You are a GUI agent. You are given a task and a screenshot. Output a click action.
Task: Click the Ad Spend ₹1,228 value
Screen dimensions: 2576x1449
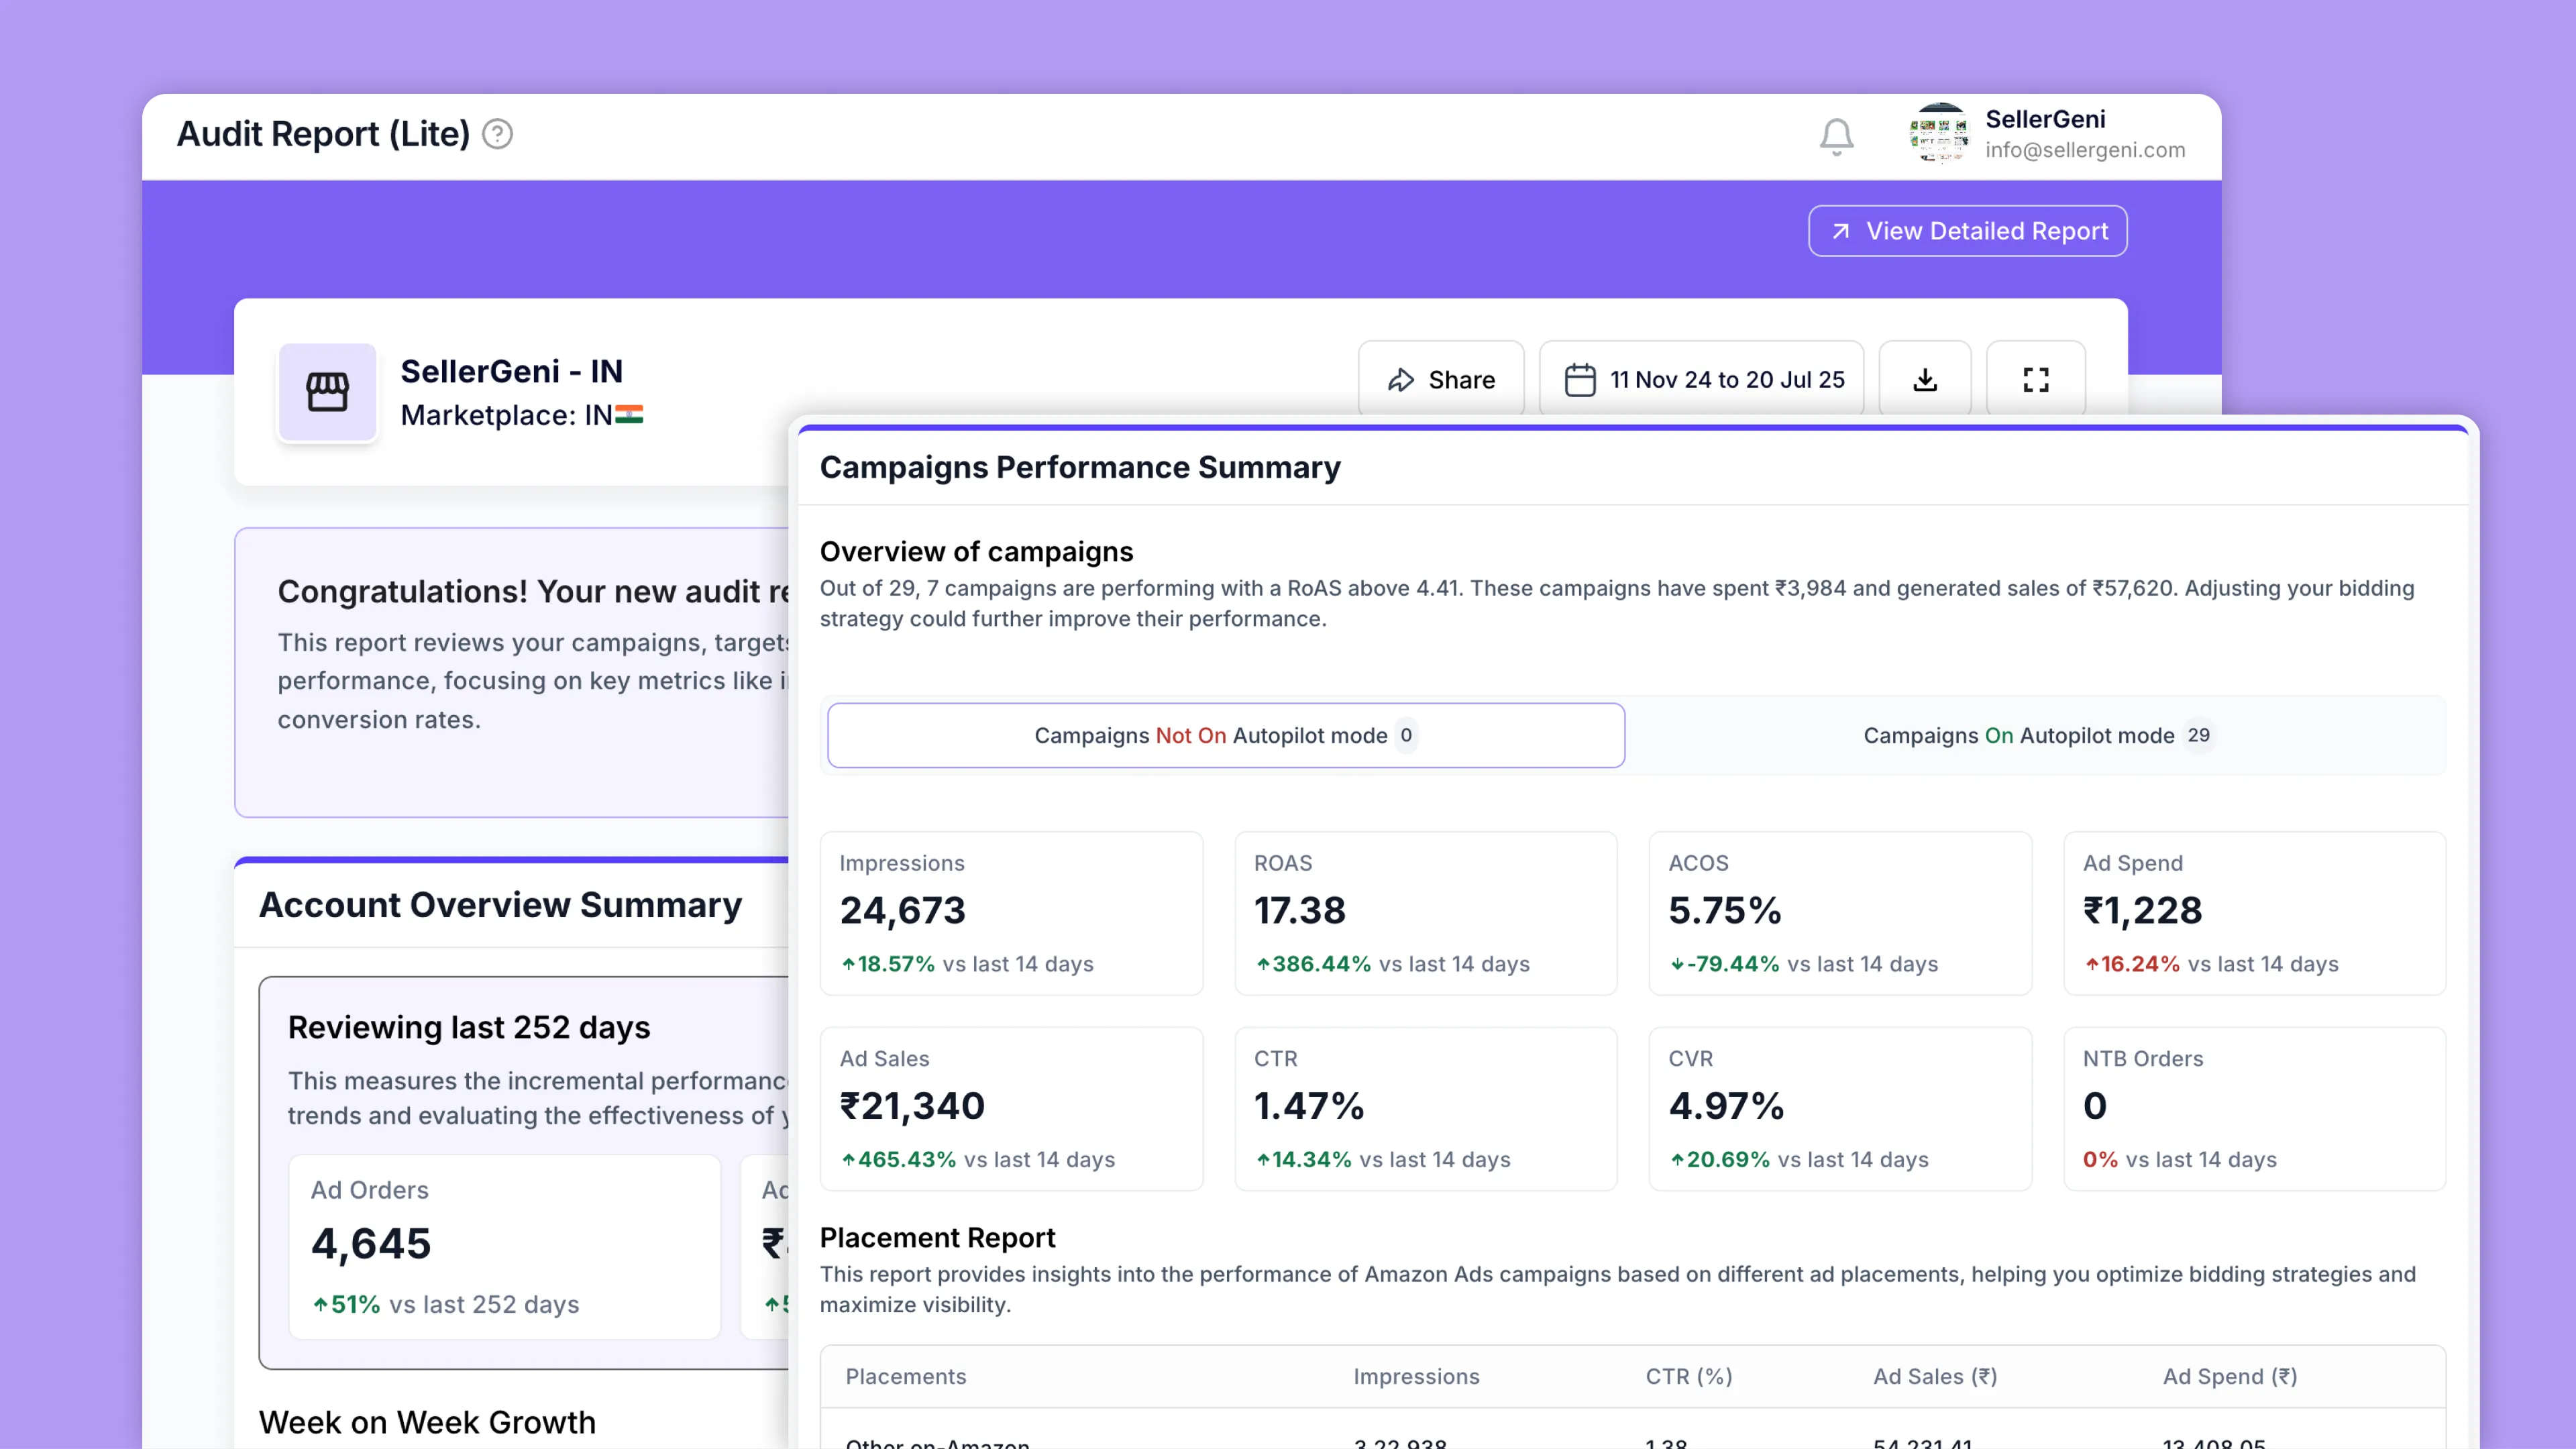click(2142, 910)
